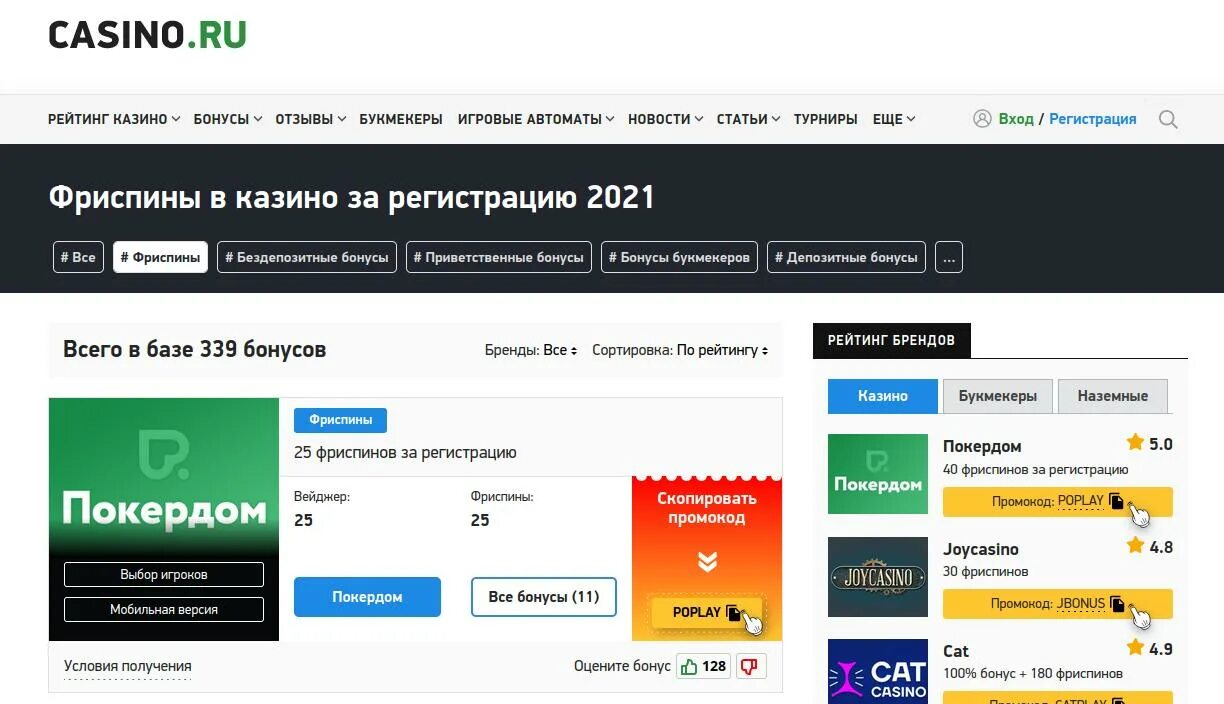Click Выбор игроков badge
This screenshot has height=704, width=1224.
pos(164,575)
